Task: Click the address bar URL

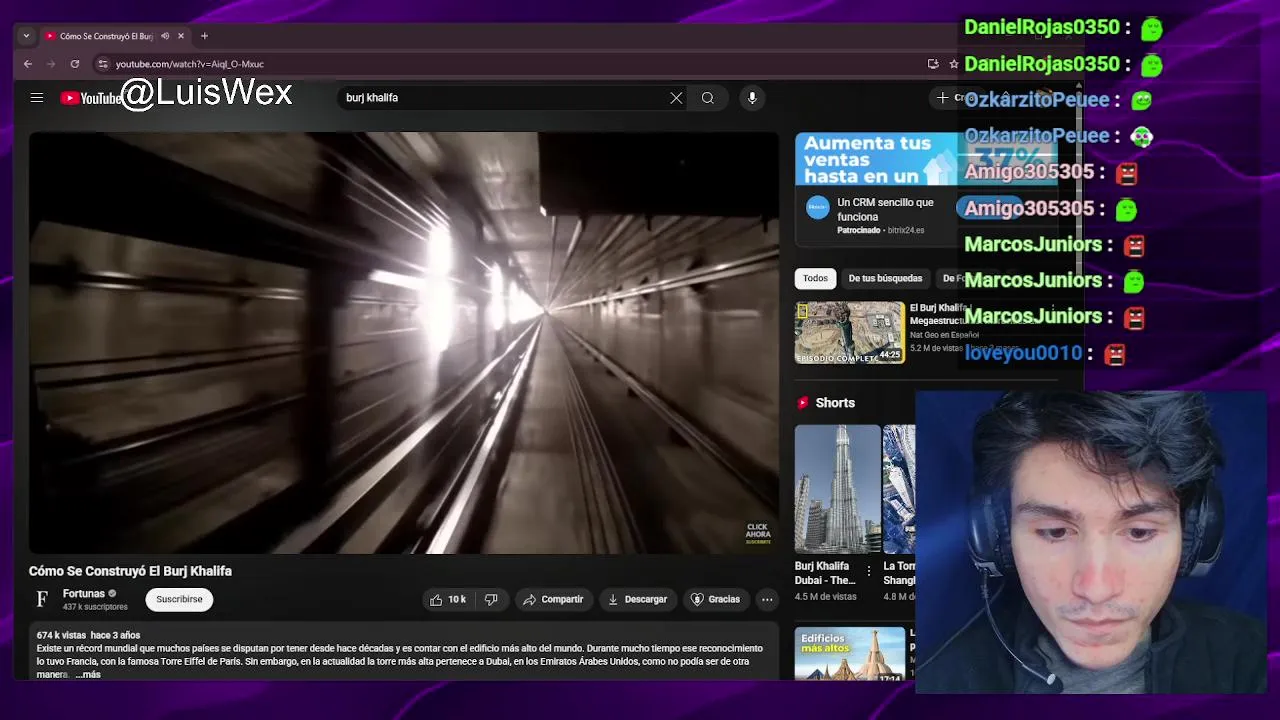Action: [190, 64]
